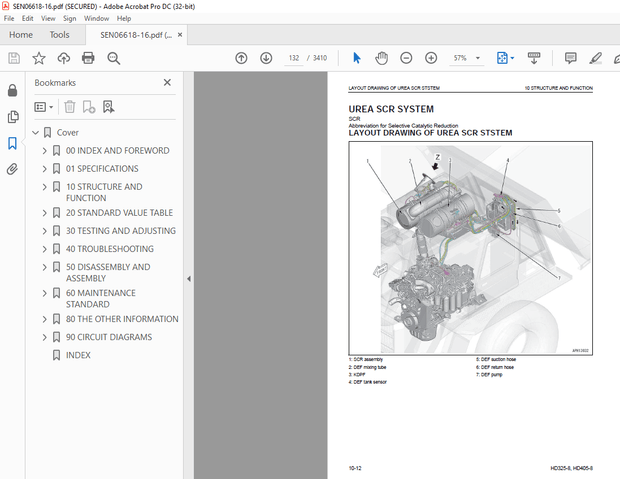Go to previous page arrow
This screenshot has width=620, height=479.
tap(241, 58)
